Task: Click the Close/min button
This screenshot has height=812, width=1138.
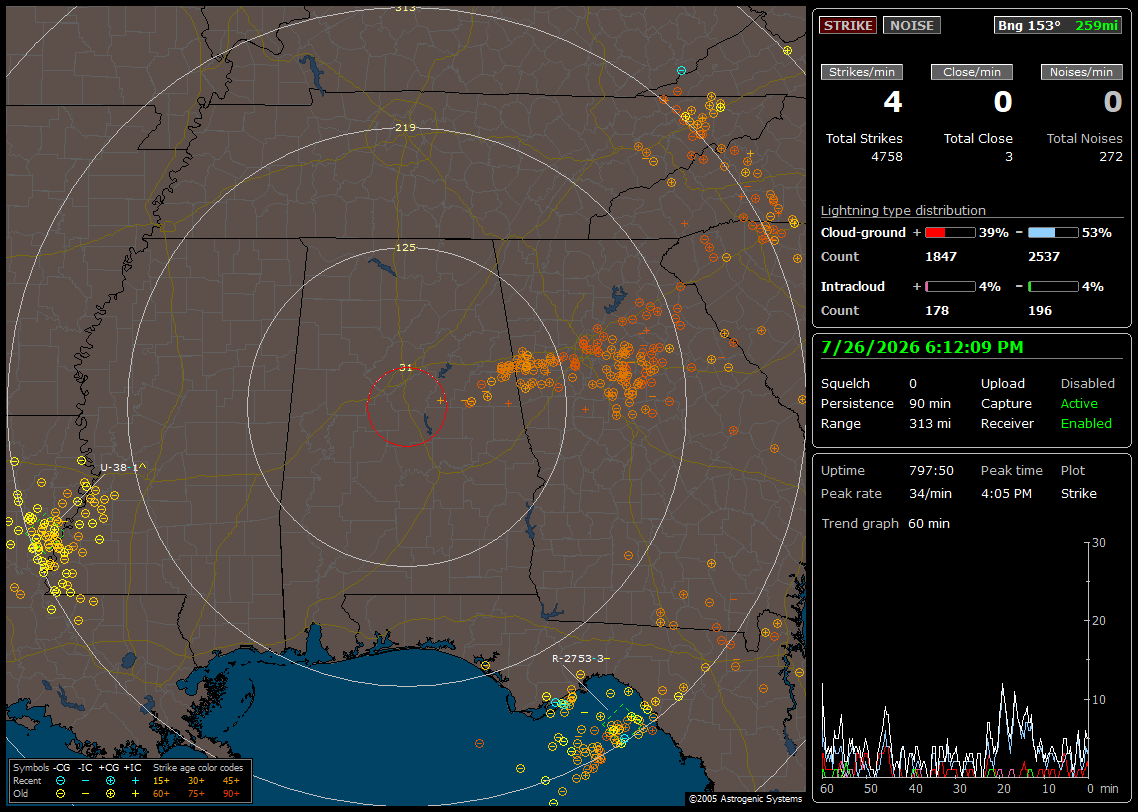Action: [x=972, y=72]
